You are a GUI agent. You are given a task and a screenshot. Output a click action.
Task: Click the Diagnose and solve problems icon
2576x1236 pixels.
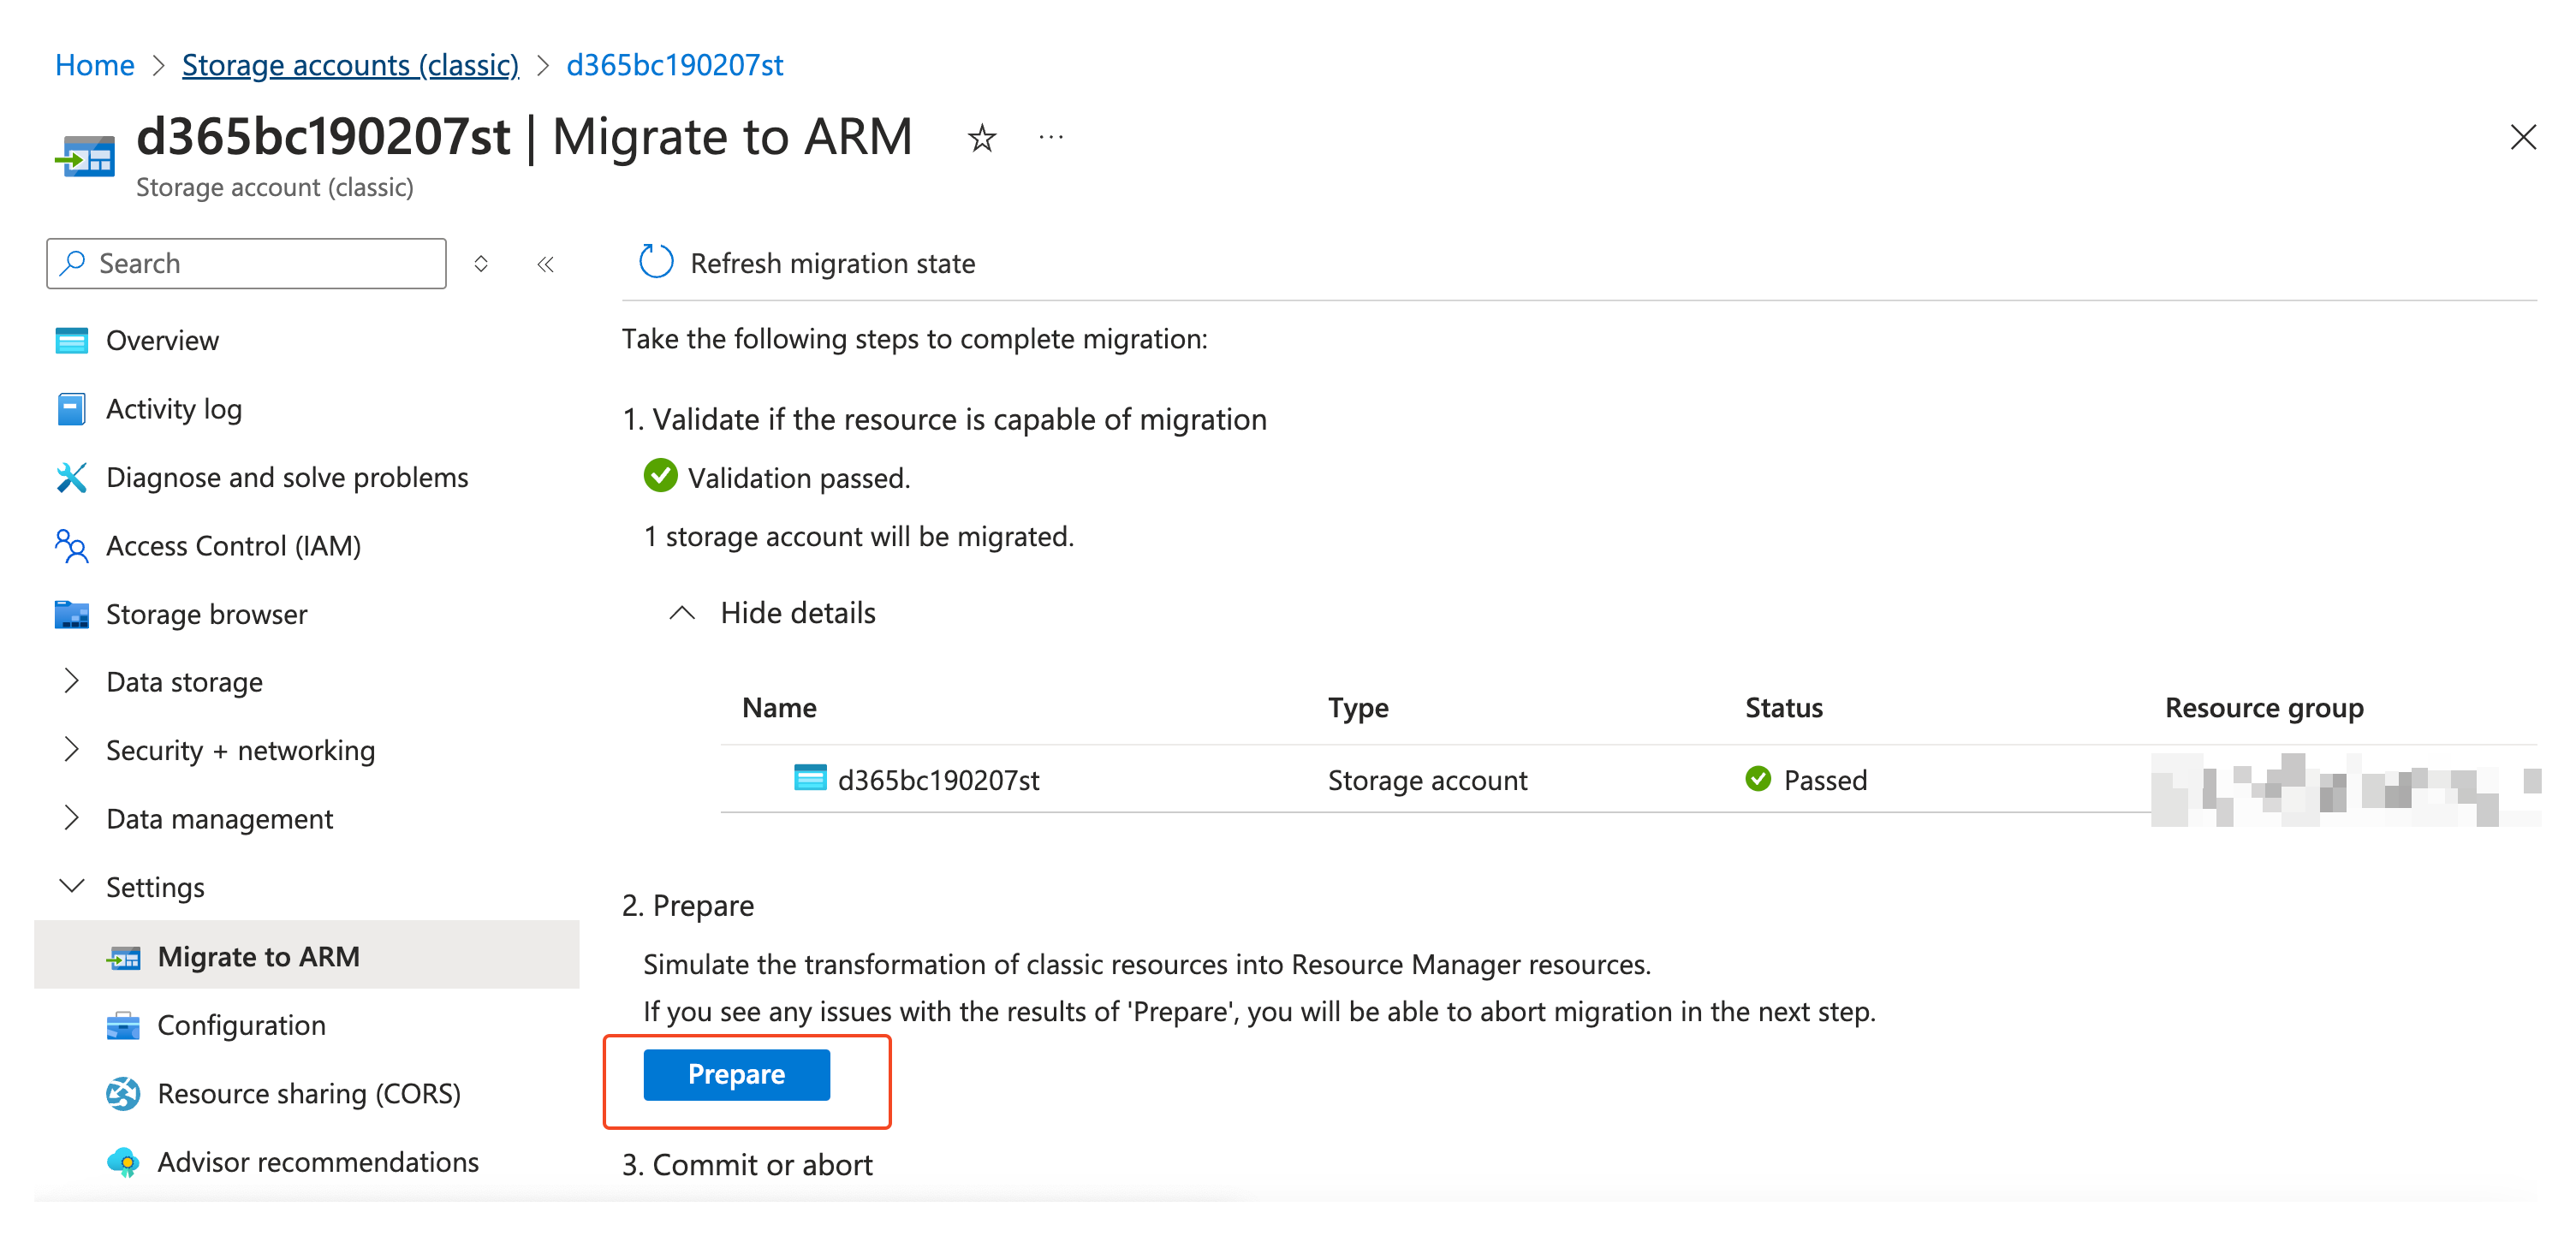click(72, 478)
